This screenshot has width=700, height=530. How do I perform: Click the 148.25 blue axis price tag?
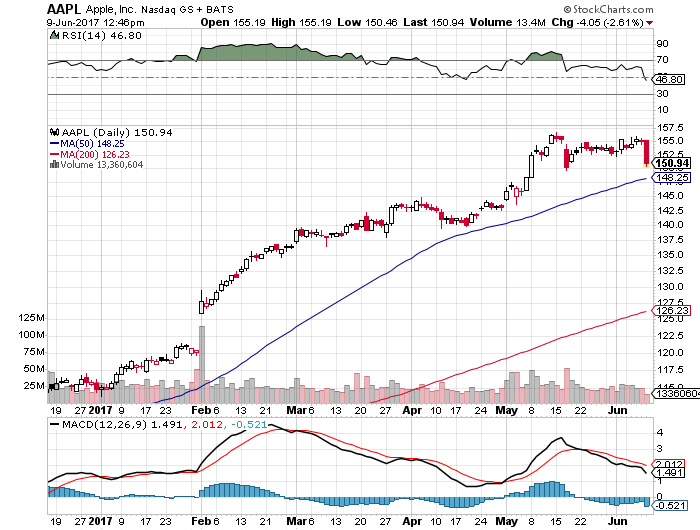click(672, 178)
